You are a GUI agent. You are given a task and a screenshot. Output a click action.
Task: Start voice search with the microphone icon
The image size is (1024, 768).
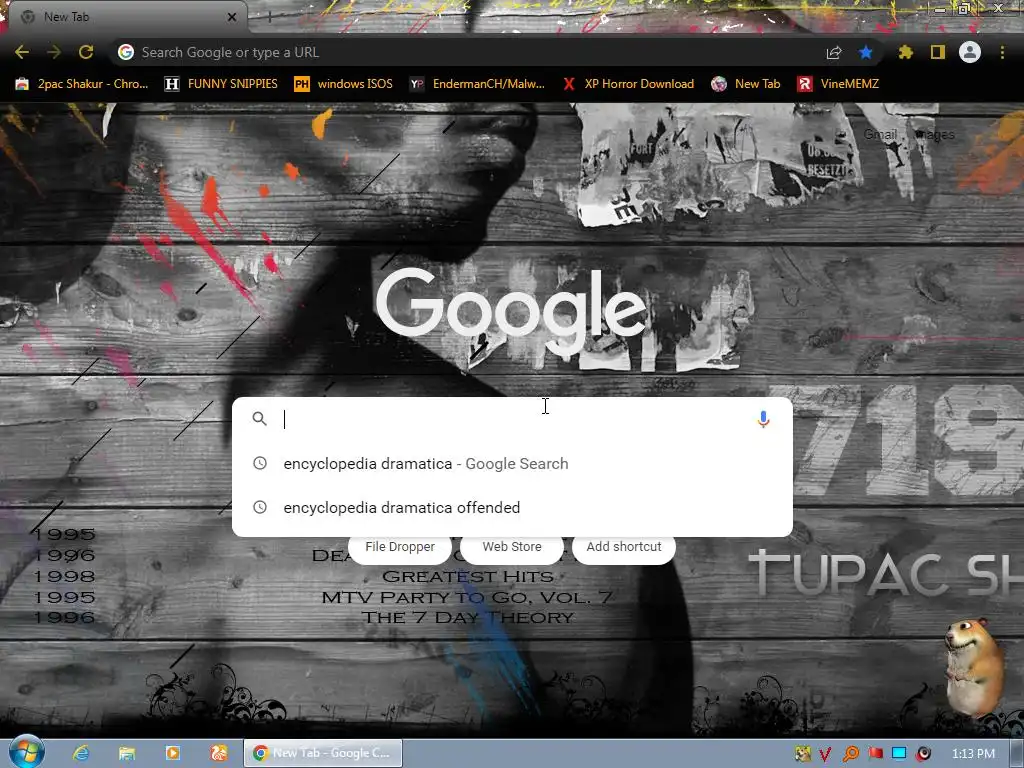point(763,419)
